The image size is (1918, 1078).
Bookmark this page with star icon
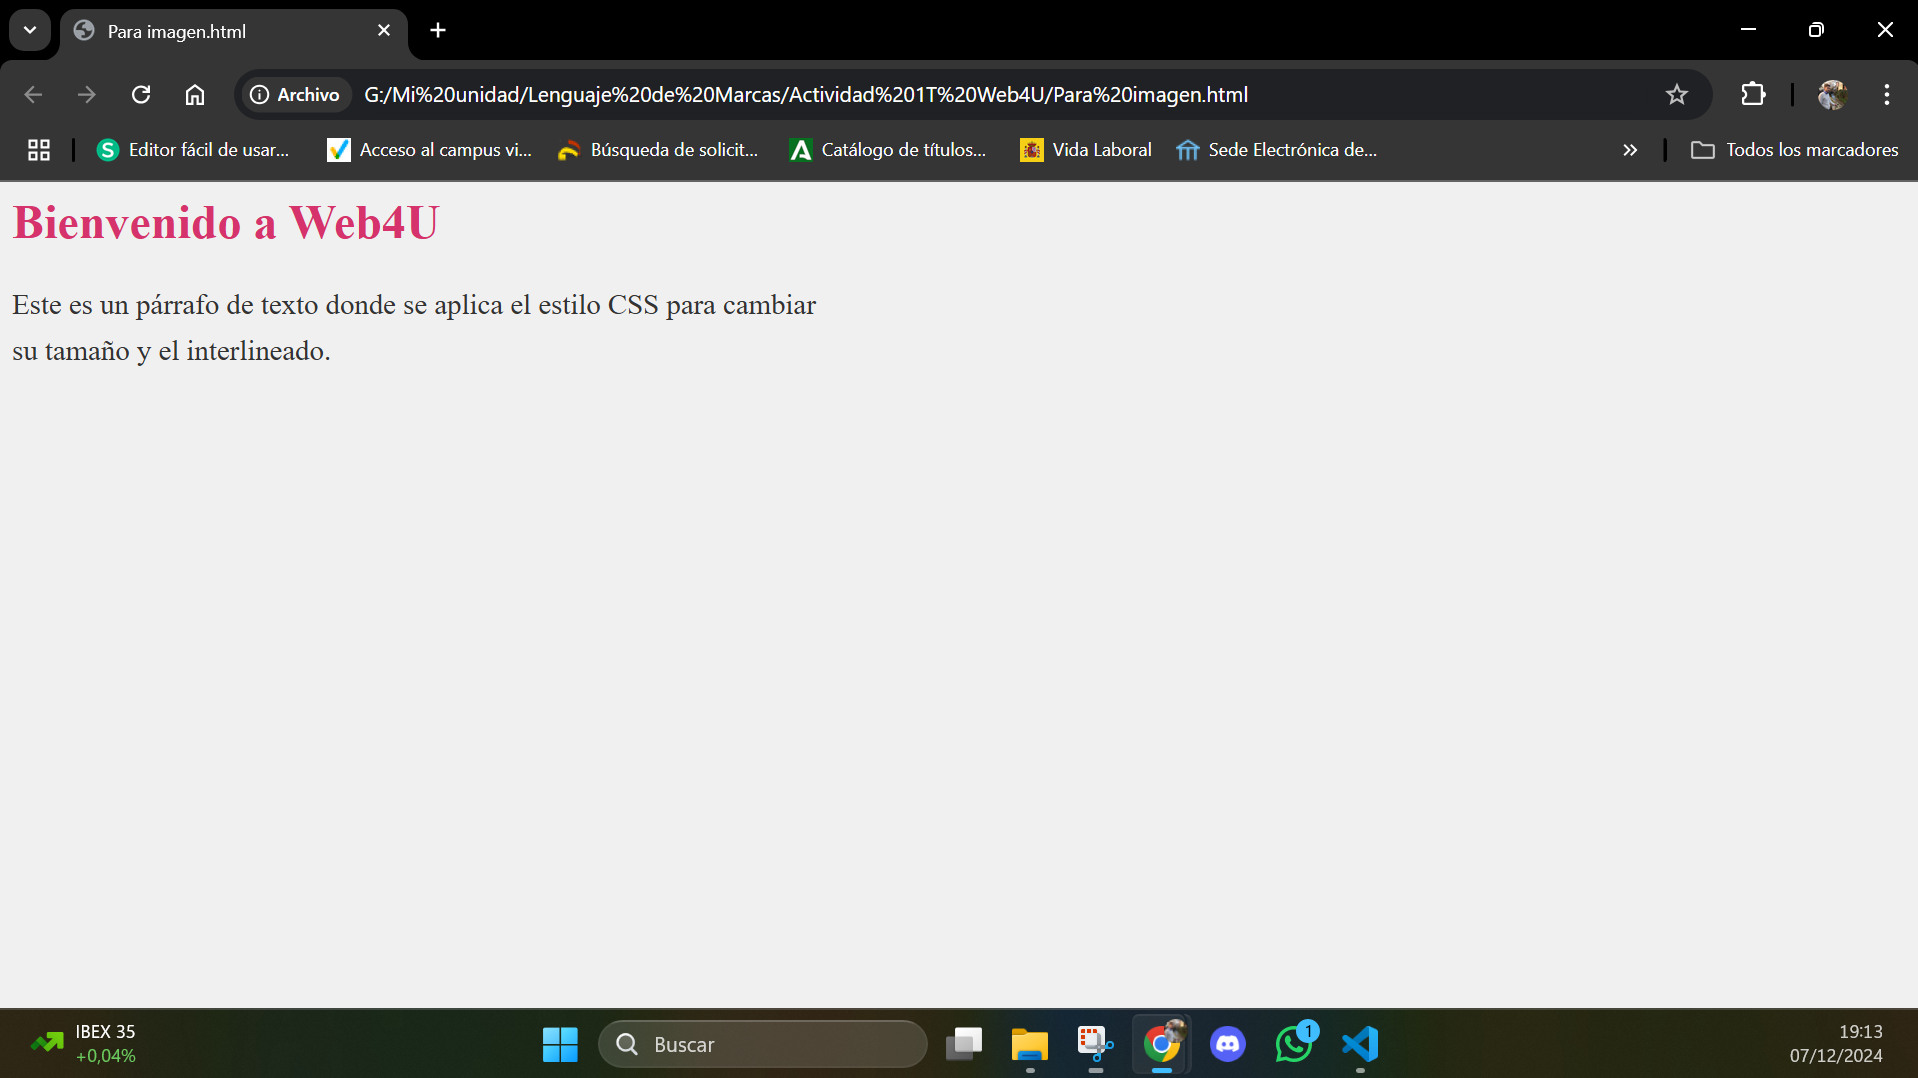1676,95
